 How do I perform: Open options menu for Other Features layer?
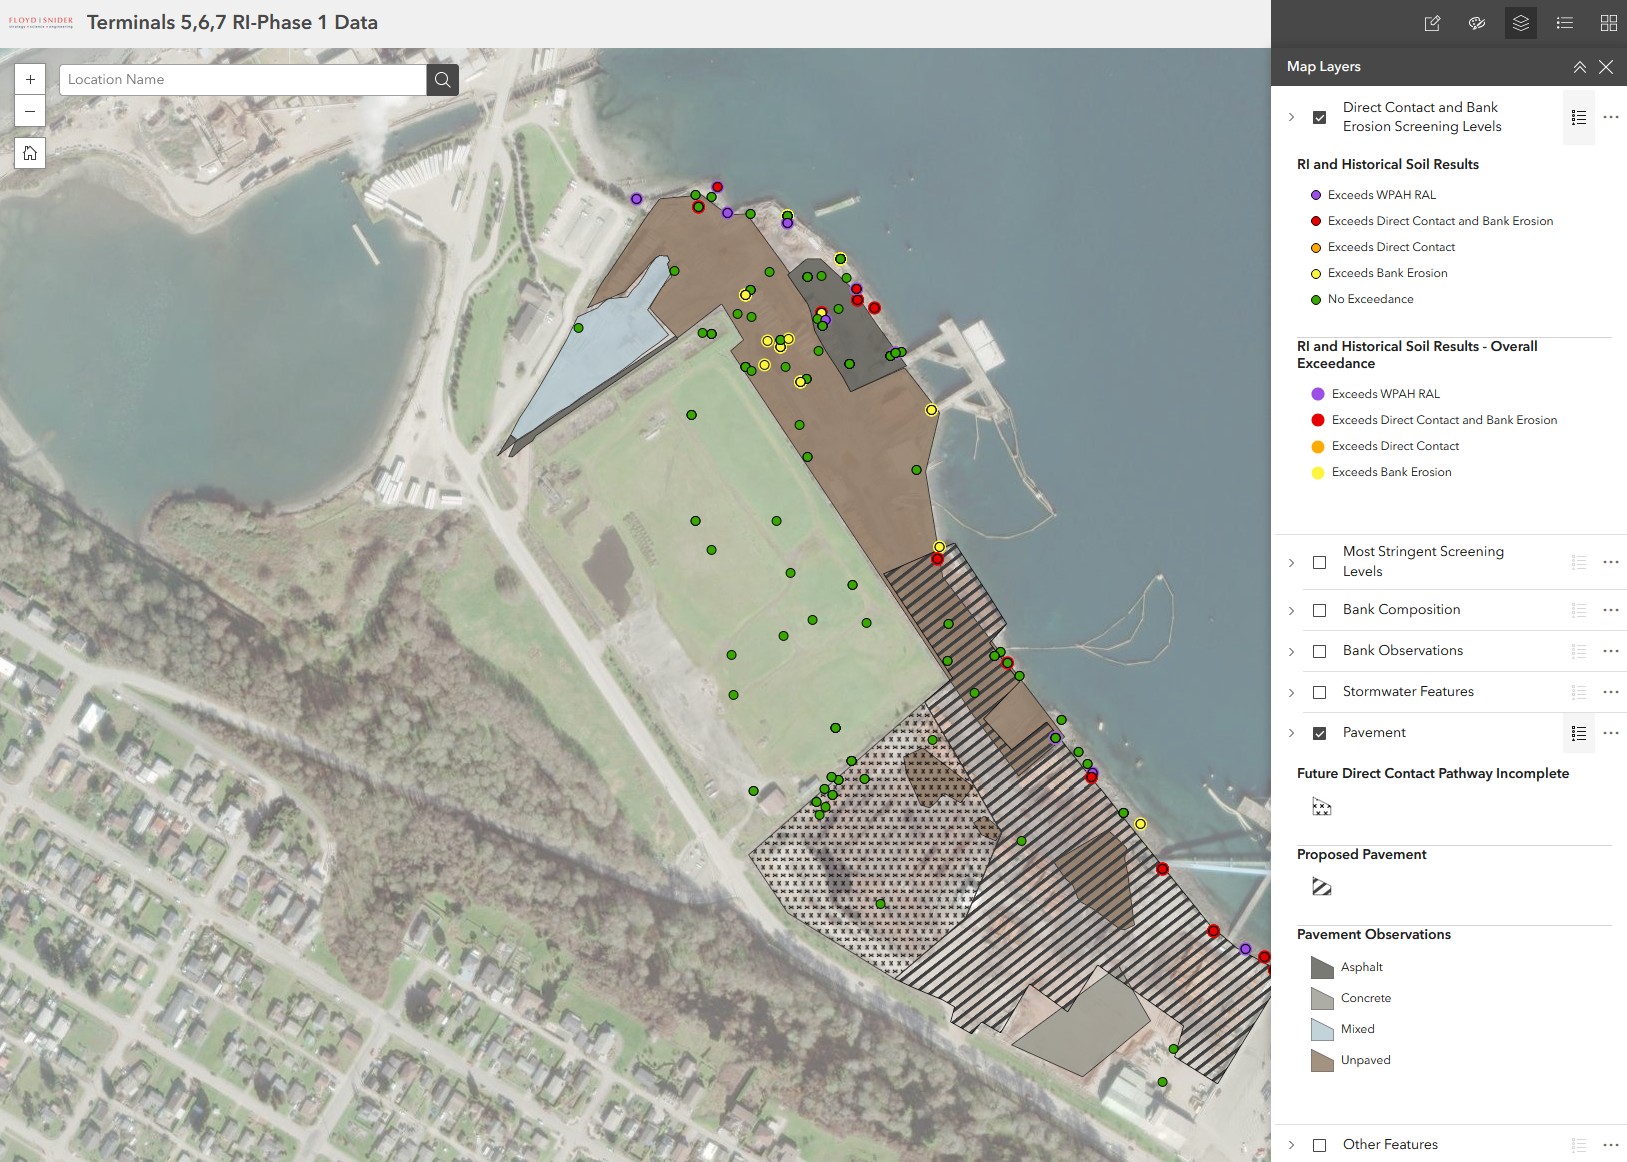pyautogui.click(x=1611, y=1145)
